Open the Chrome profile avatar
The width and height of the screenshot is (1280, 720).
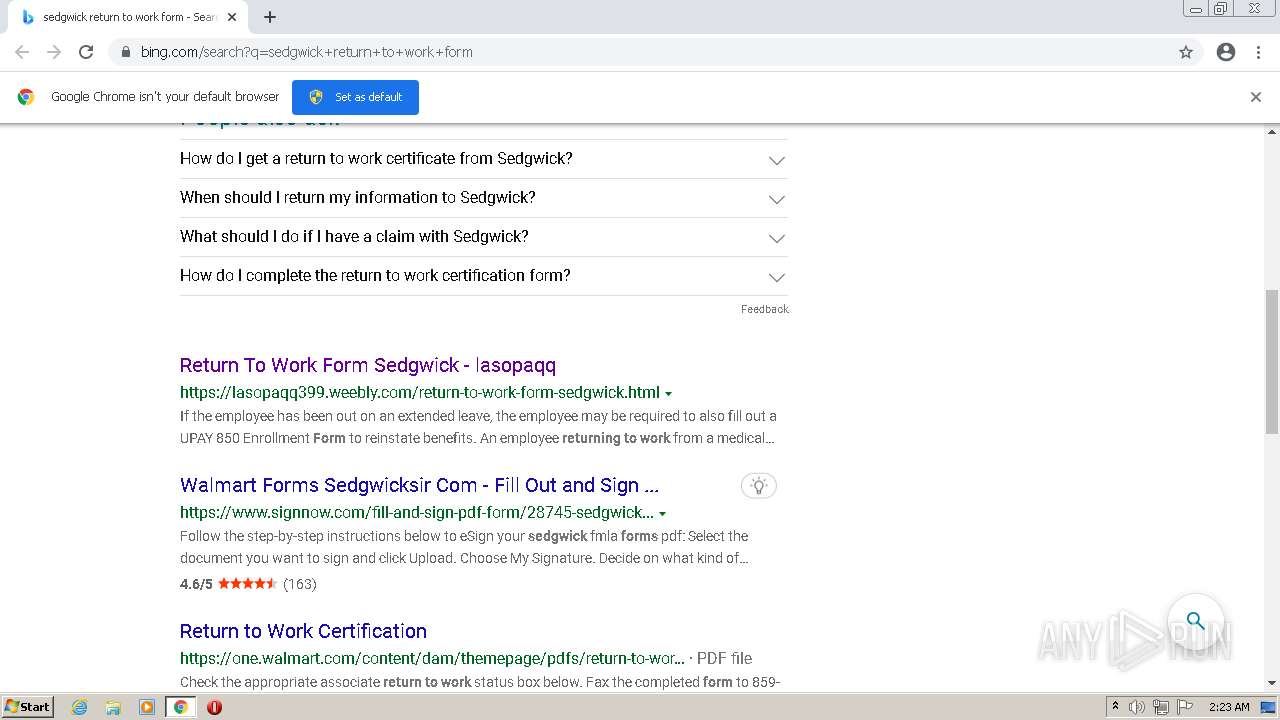click(1226, 52)
